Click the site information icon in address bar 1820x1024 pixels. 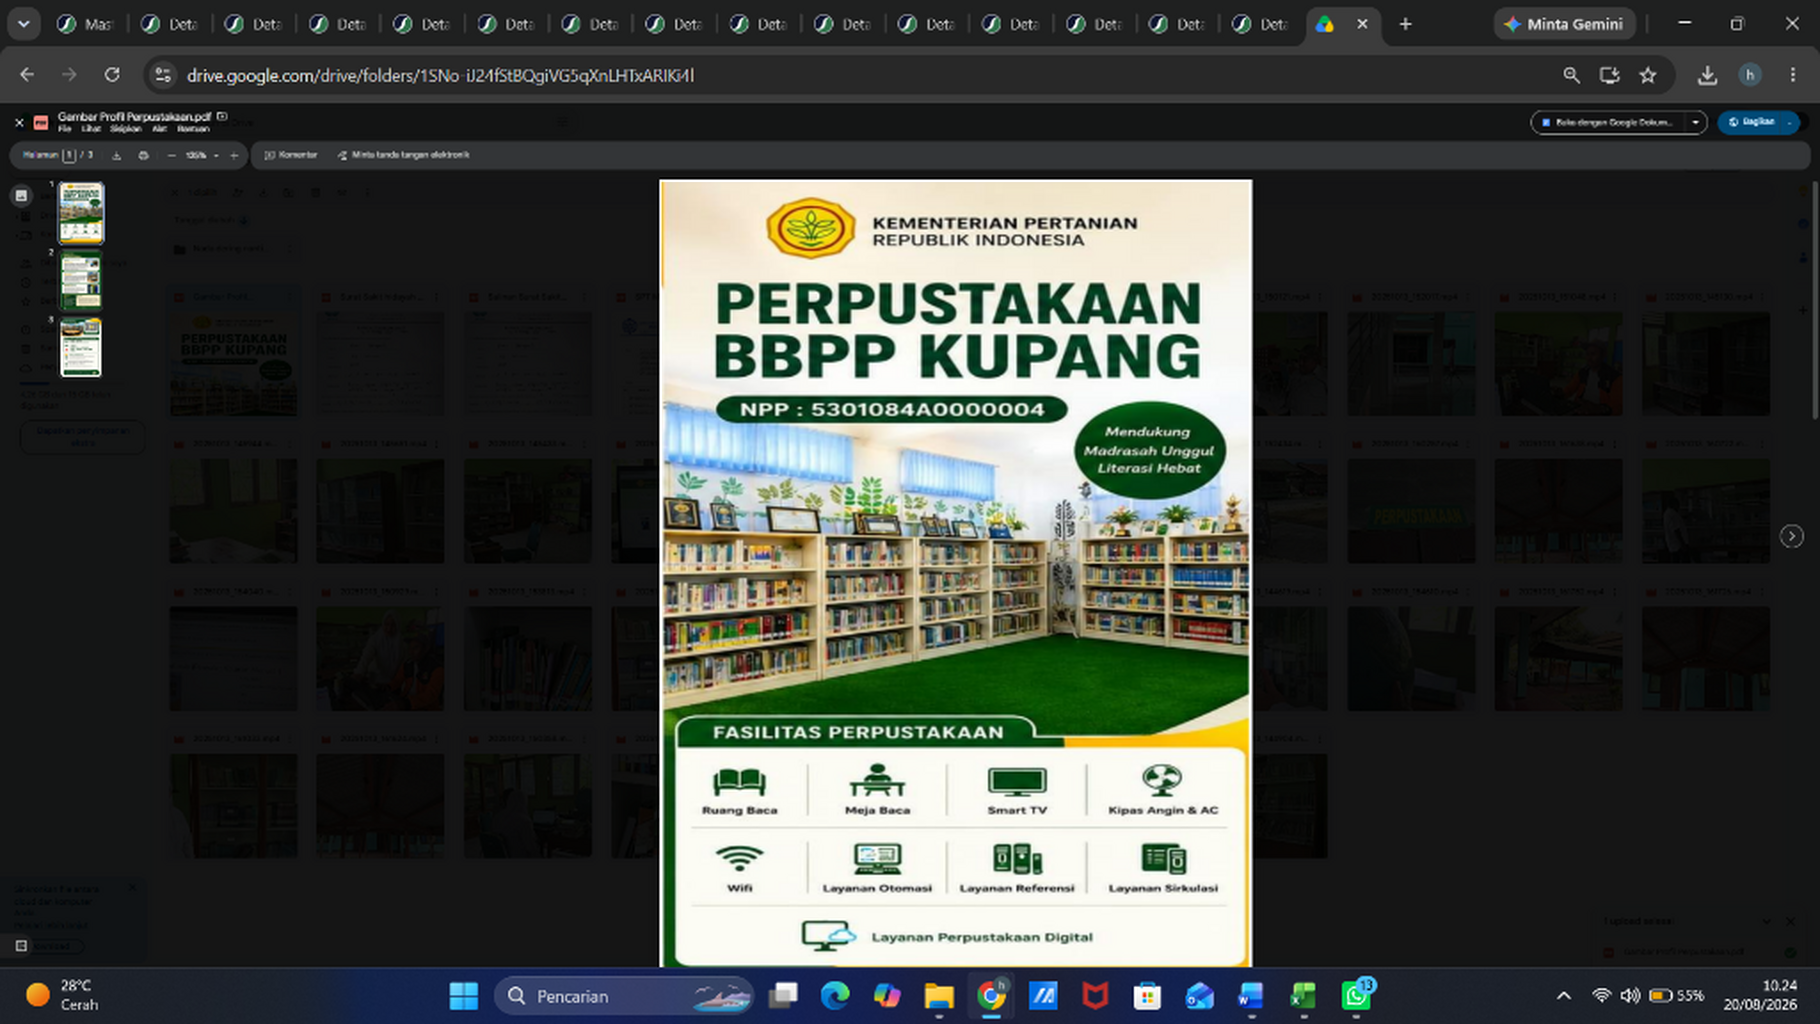(x=163, y=75)
